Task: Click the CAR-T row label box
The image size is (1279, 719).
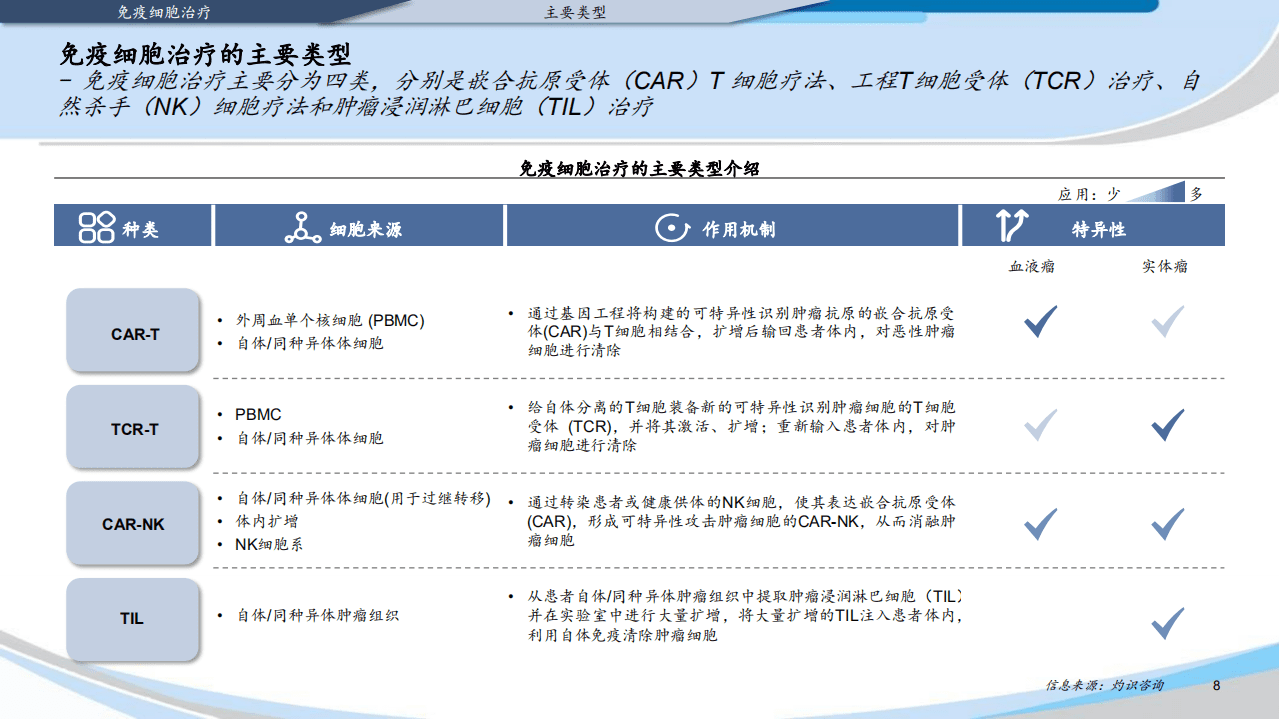Action: [132, 331]
